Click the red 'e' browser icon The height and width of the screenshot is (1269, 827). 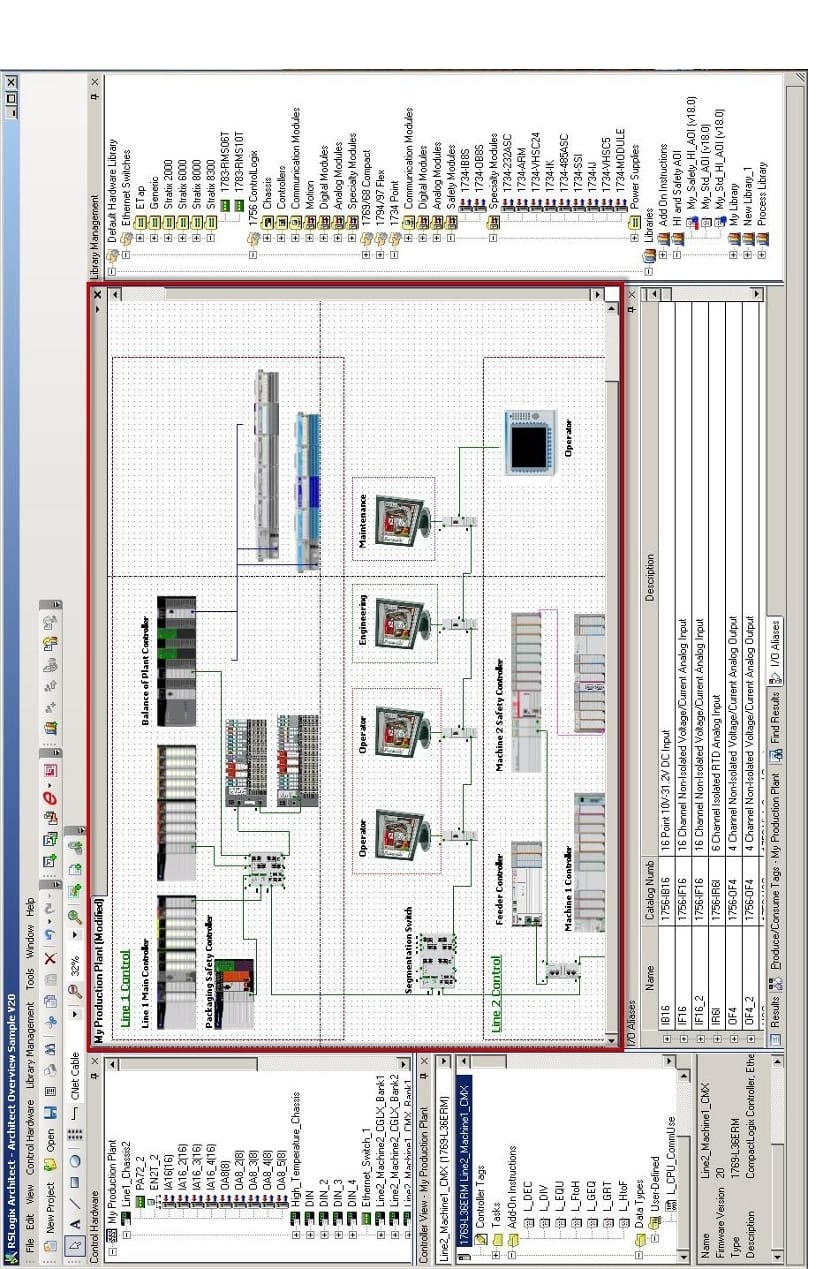50,798
